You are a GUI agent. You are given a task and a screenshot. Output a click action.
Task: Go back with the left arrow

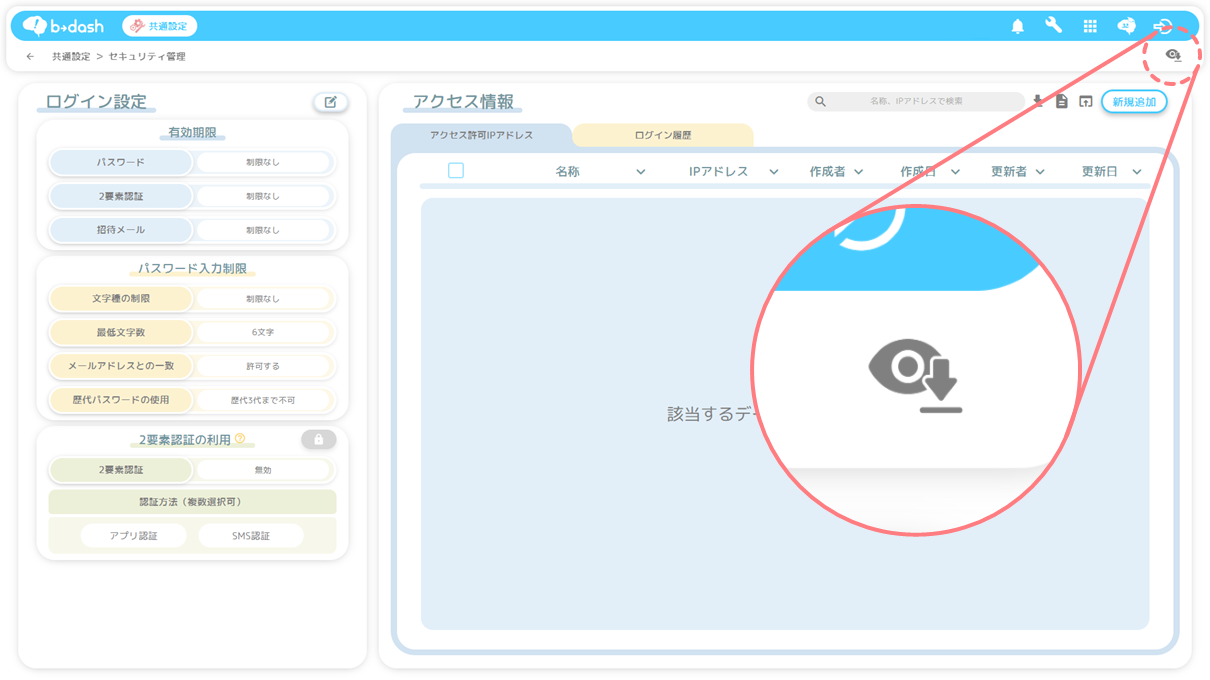click(x=30, y=57)
